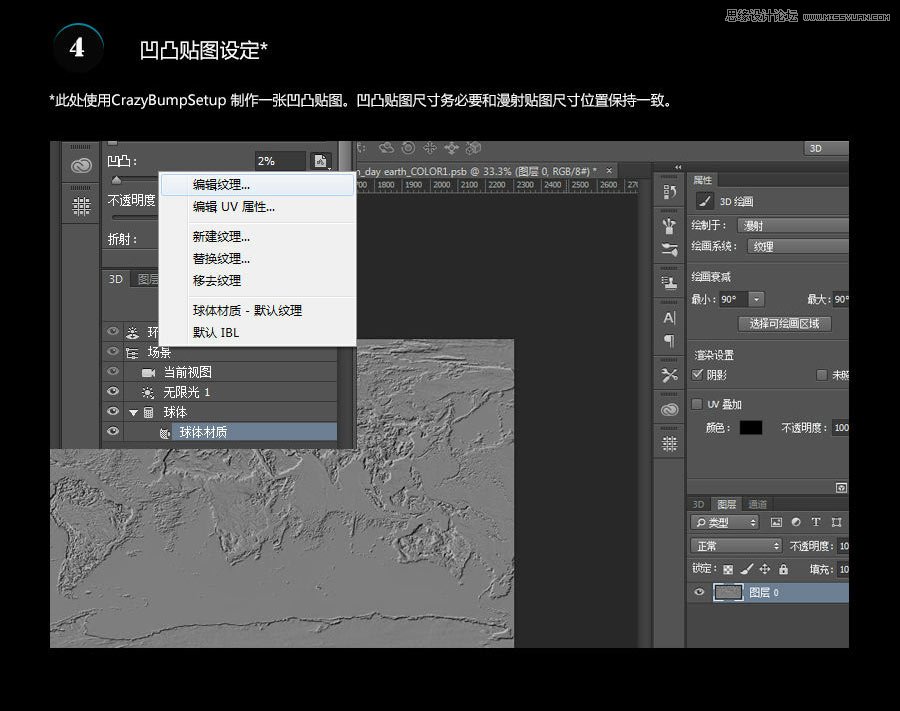This screenshot has height=711, width=900.
Task: Choose 新建纹理... from the menu
Action: 258,236
